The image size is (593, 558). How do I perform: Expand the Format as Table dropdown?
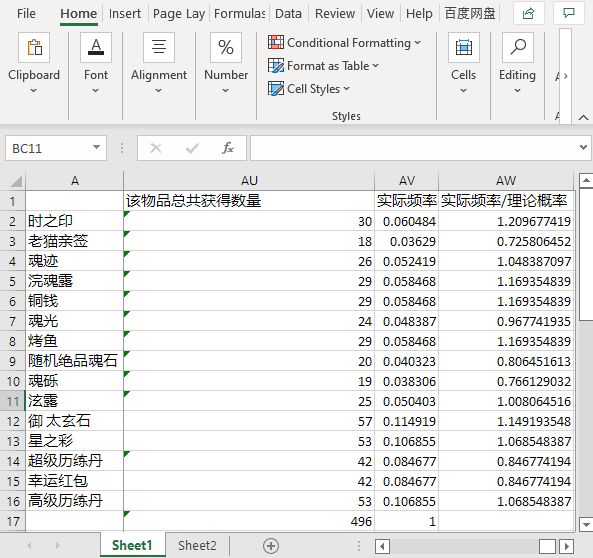(375, 66)
